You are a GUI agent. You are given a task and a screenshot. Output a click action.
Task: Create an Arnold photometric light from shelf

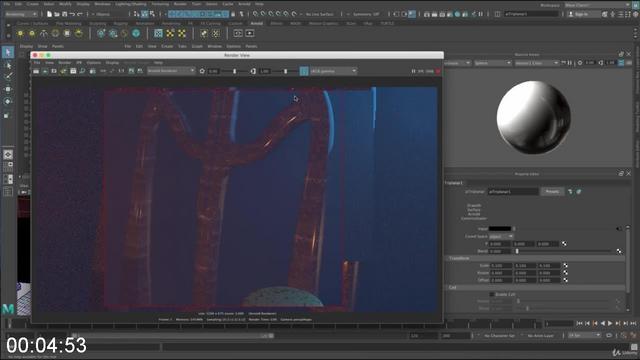click(44, 33)
